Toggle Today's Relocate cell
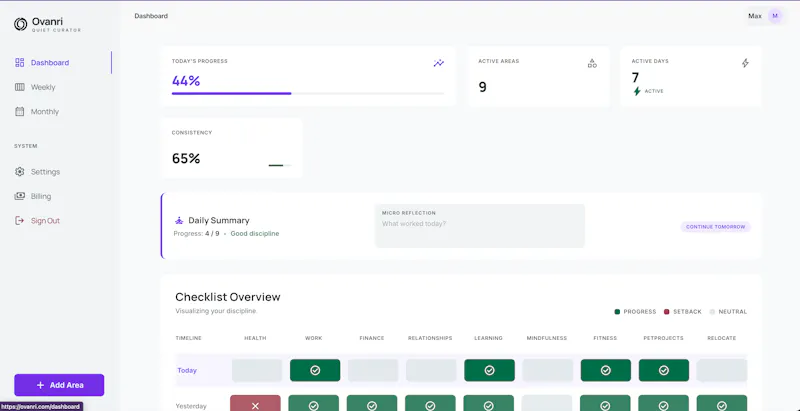 point(722,370)
